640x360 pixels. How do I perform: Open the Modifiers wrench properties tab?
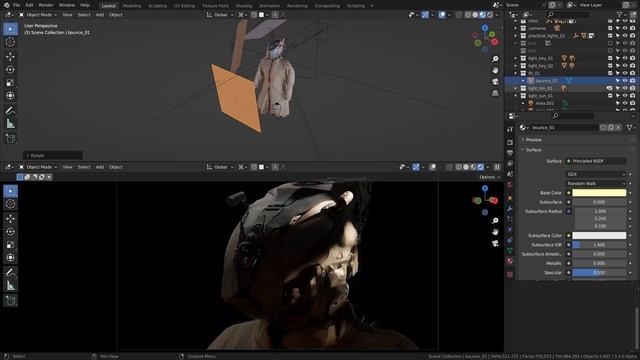pos(510,209)
